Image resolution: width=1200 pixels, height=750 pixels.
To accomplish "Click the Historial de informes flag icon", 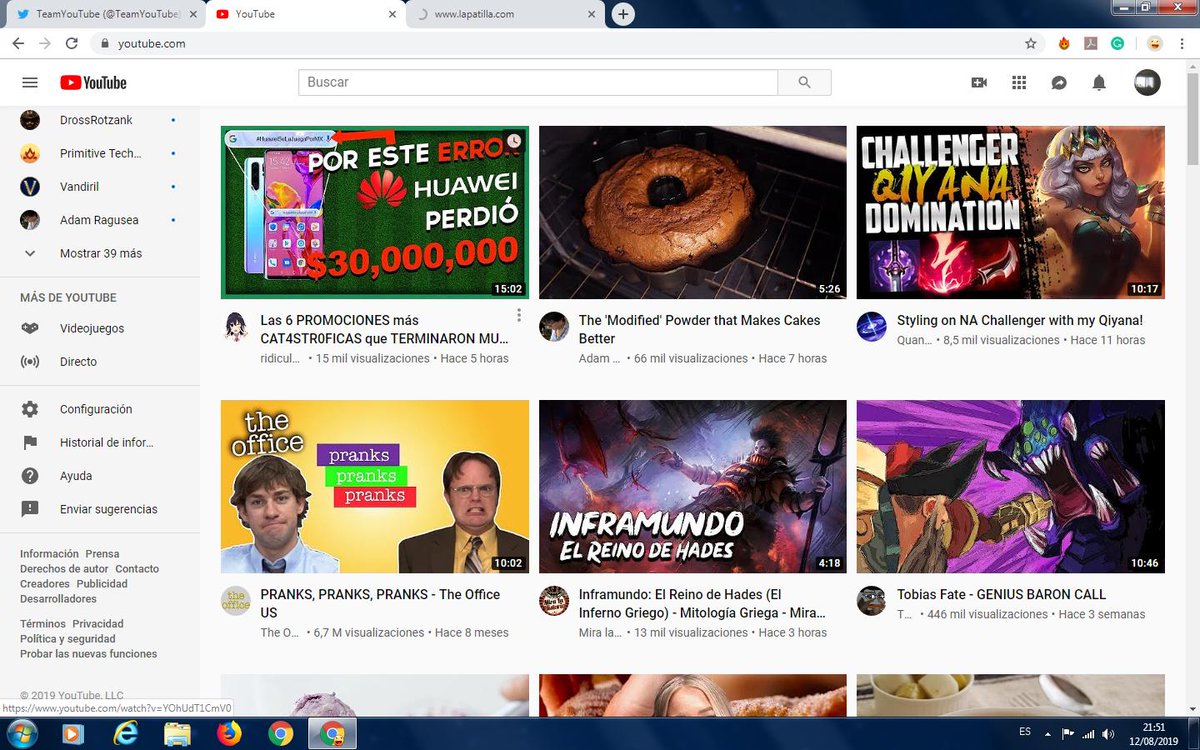I will click(30, 442).
